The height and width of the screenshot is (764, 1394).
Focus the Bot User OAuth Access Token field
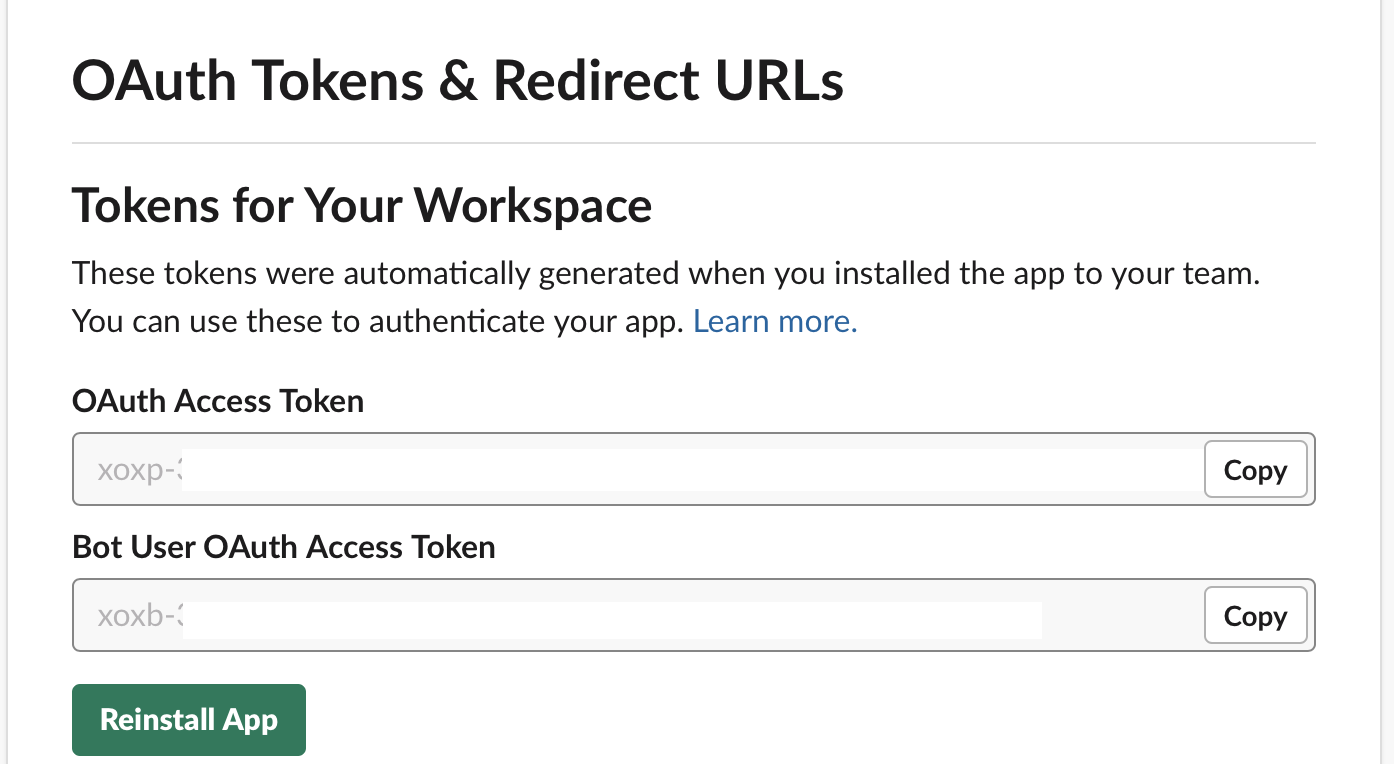693,615
